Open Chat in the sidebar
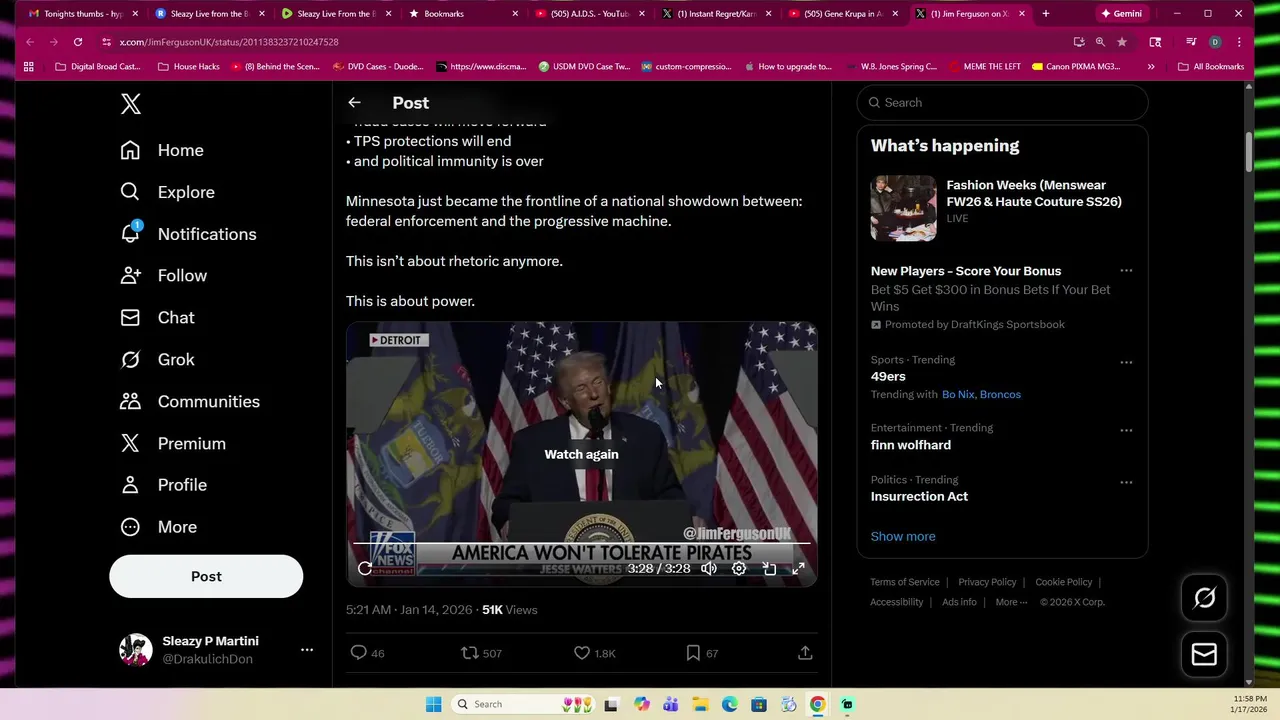Viewport: 1280px width, 720px height. coord(157,318)
